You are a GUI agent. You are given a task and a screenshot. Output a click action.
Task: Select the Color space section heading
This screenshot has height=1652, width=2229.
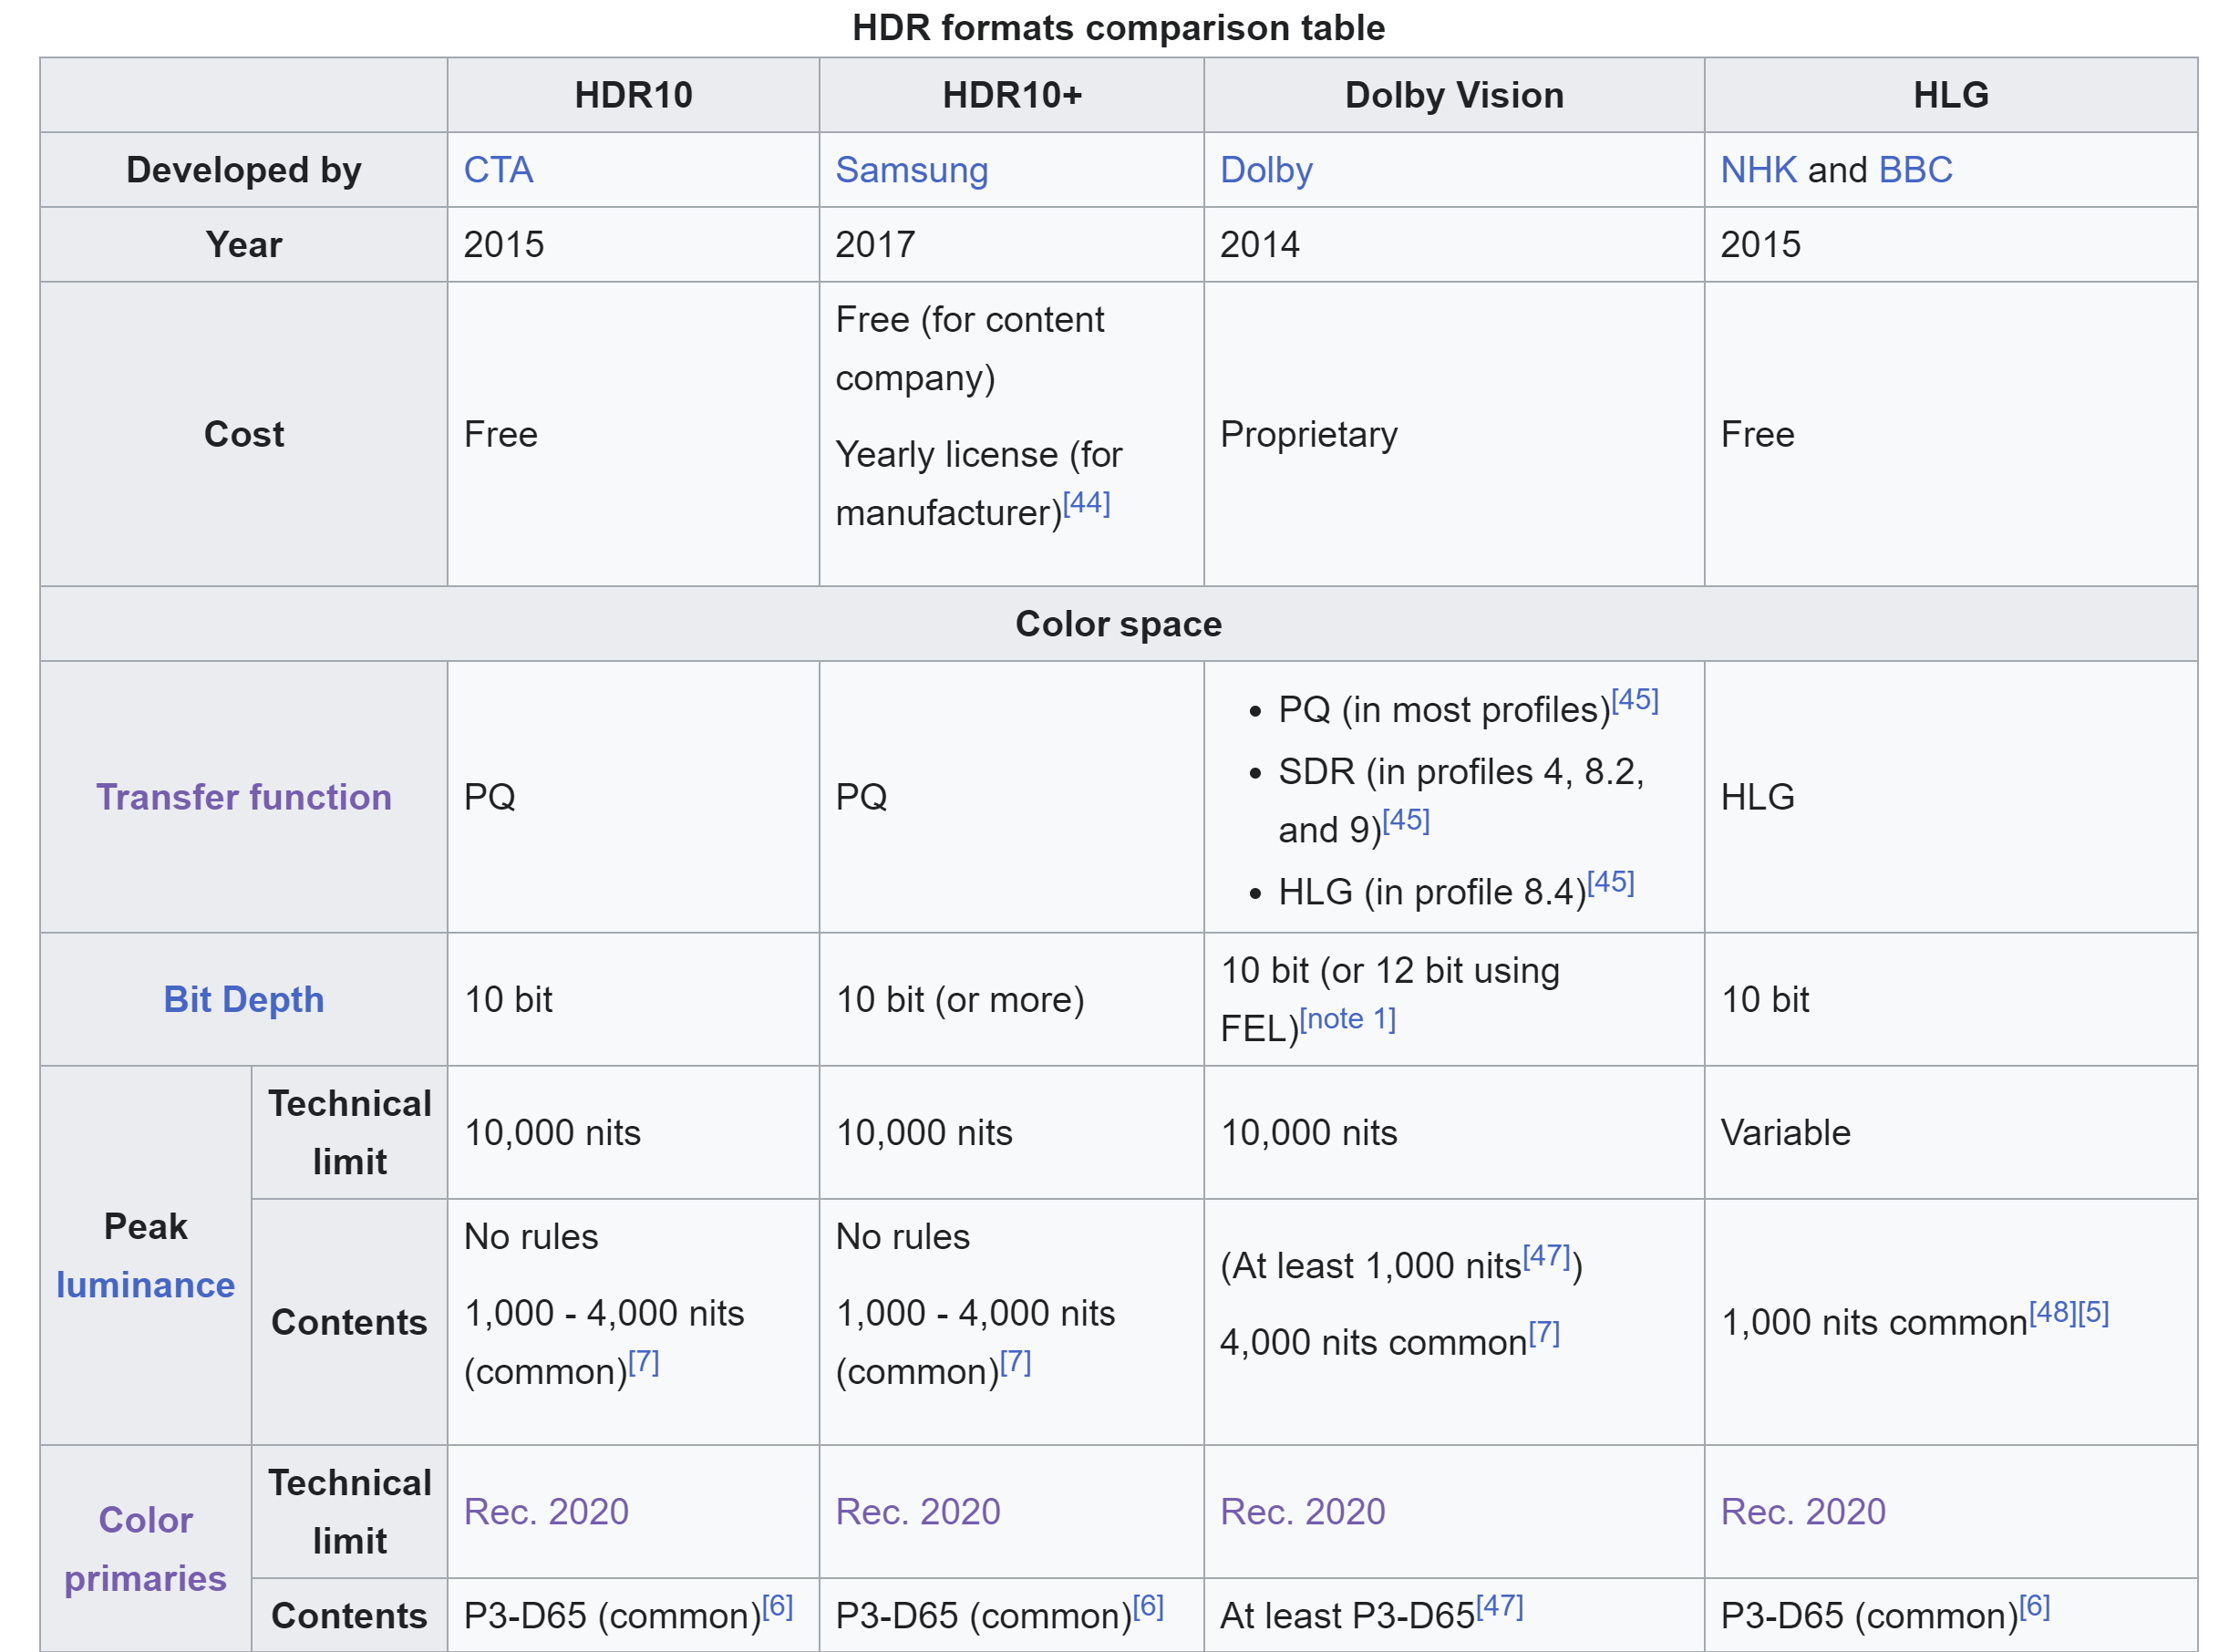[1118, 624]
